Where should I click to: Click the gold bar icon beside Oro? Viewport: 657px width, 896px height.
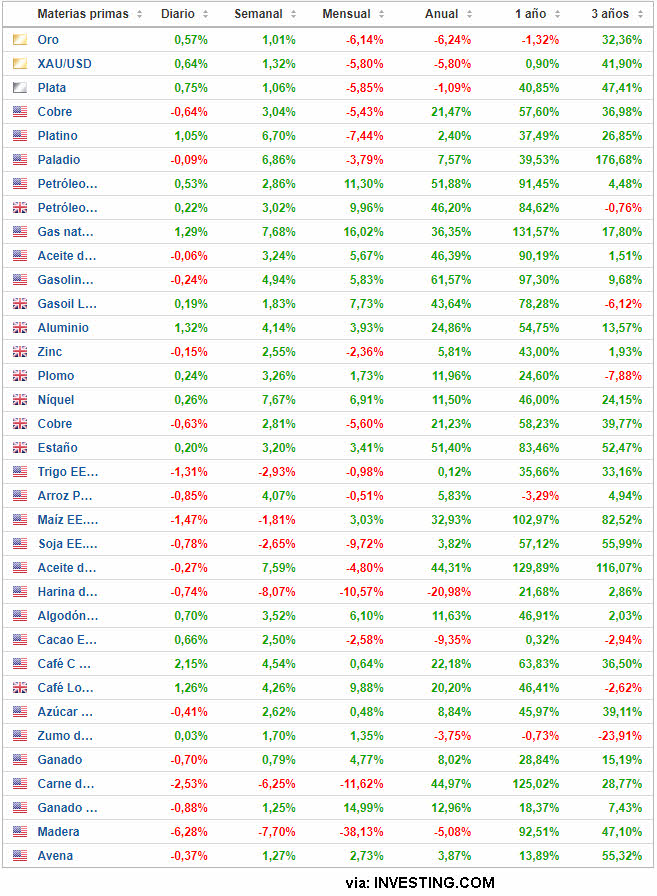click(x=20, y=40)
